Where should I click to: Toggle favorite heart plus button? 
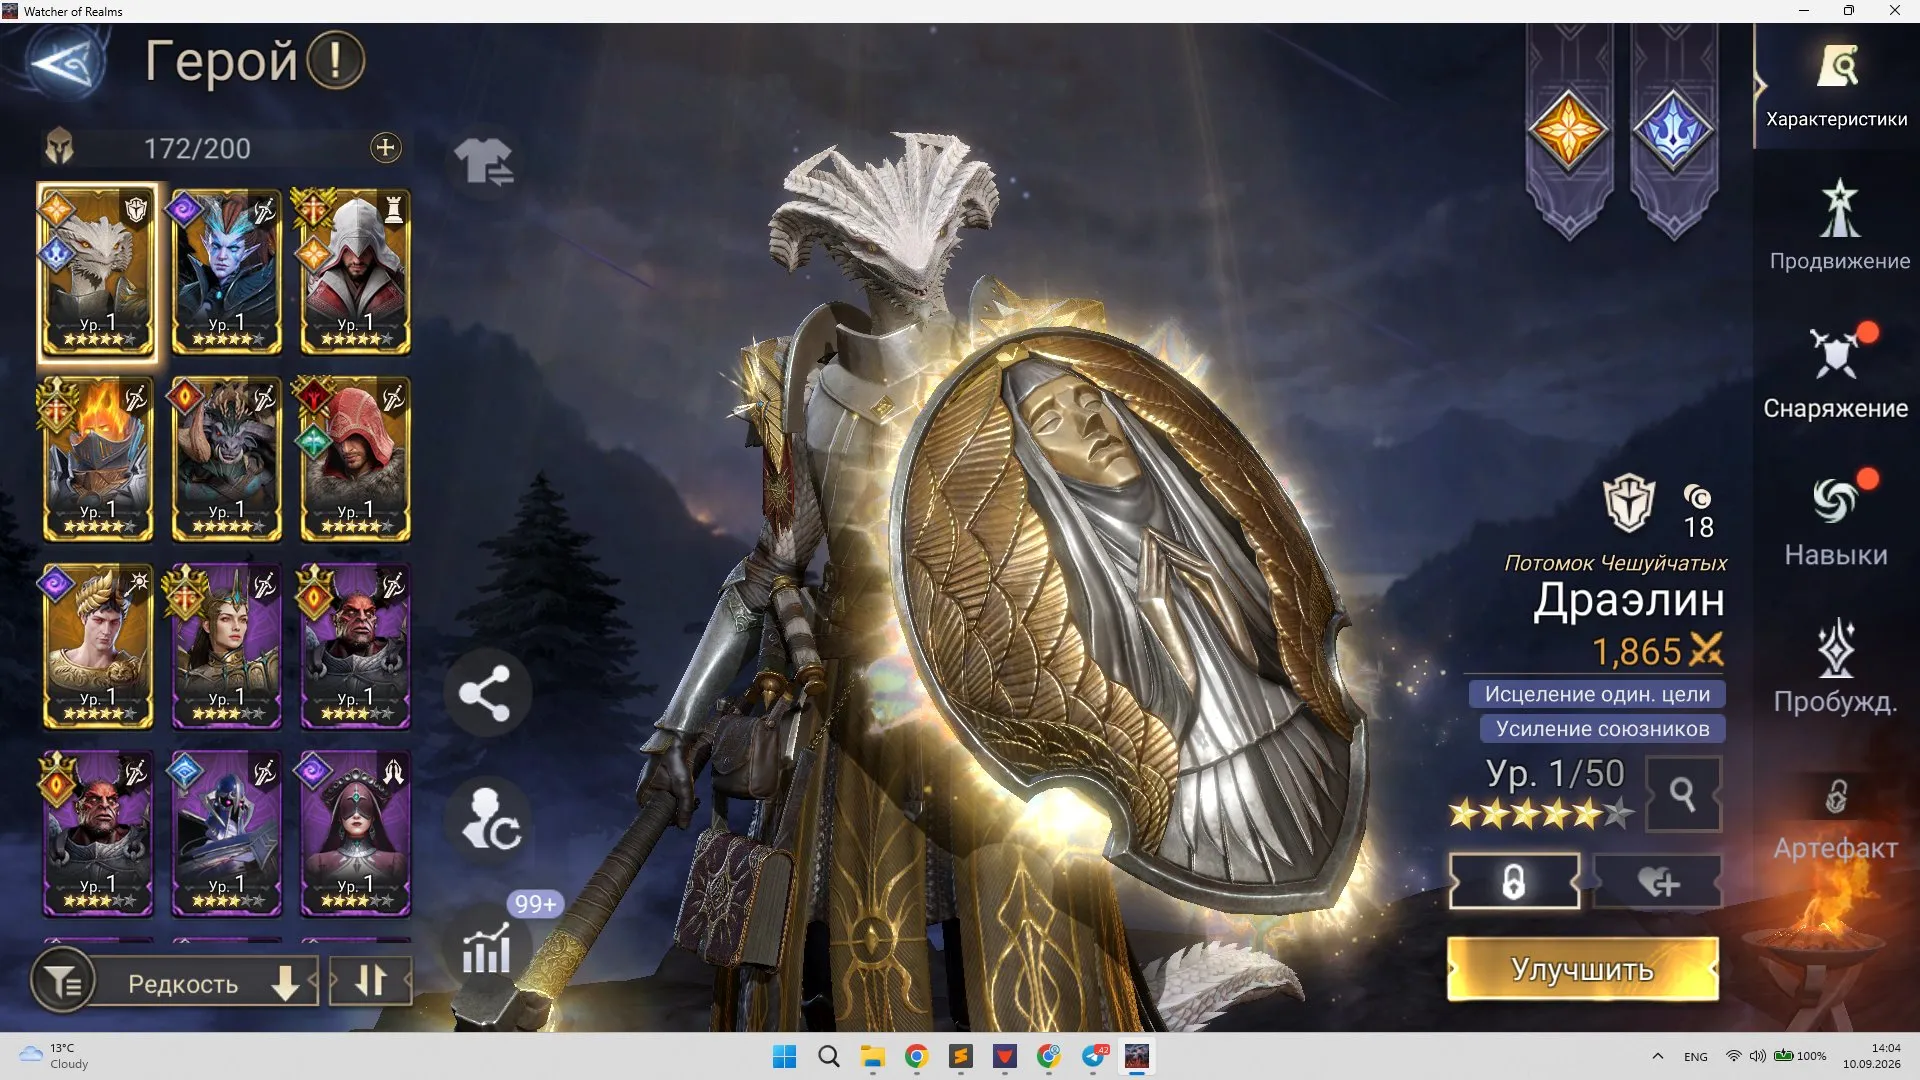[x=1658, y=882]
